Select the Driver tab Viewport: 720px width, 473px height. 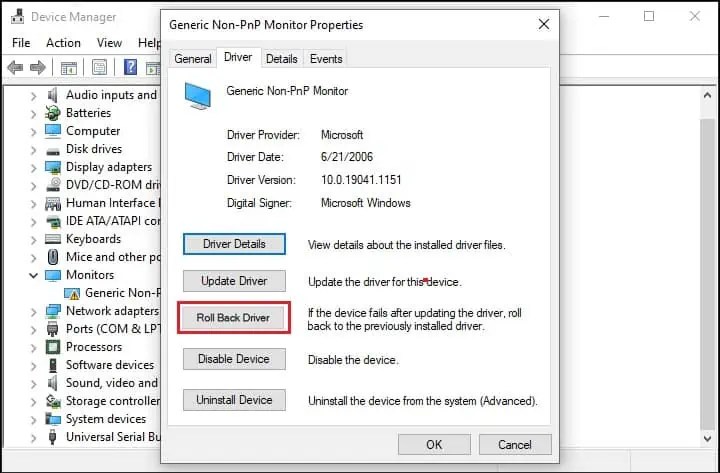[x=238, y=57]
